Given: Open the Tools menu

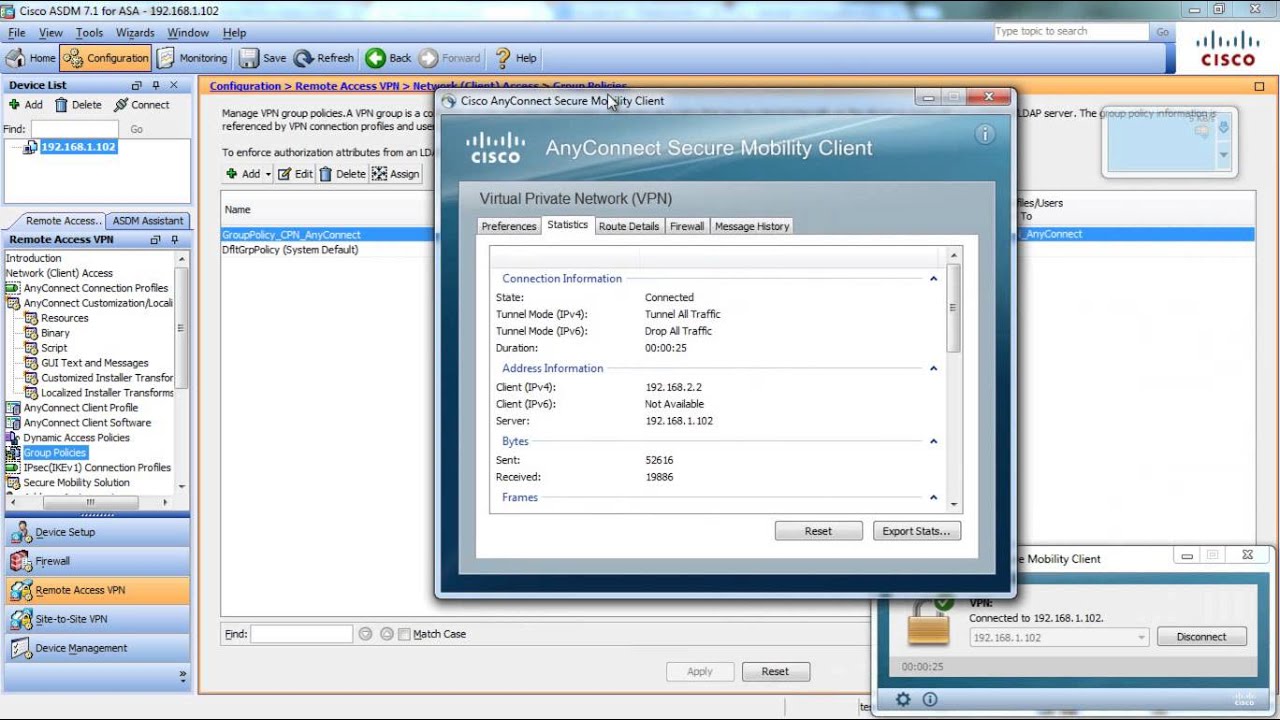Looking at the screenshot, I should [x=89, y=33].
